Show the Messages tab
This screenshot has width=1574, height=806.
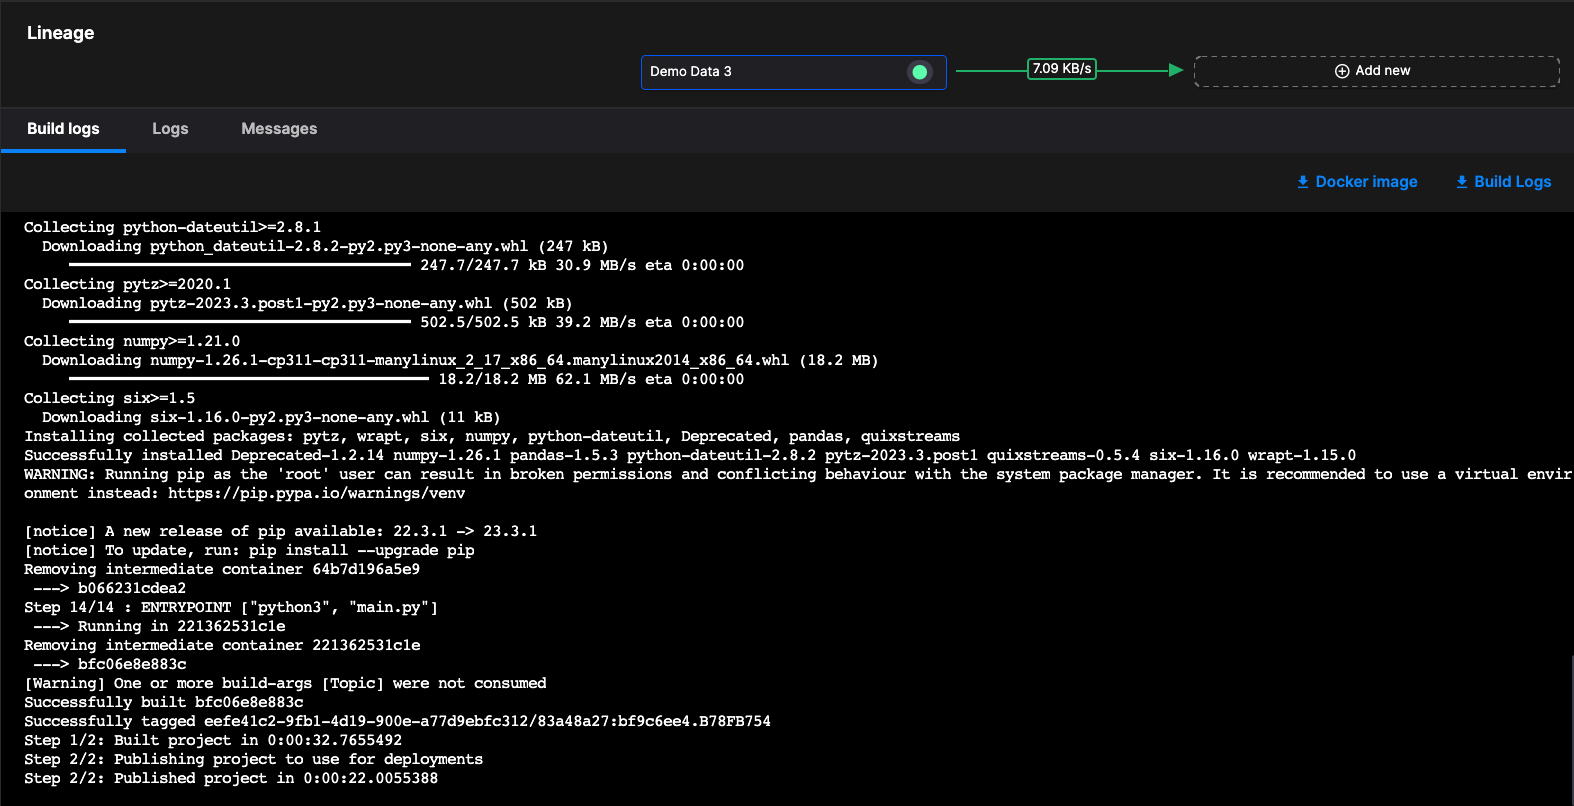(279, 129)
